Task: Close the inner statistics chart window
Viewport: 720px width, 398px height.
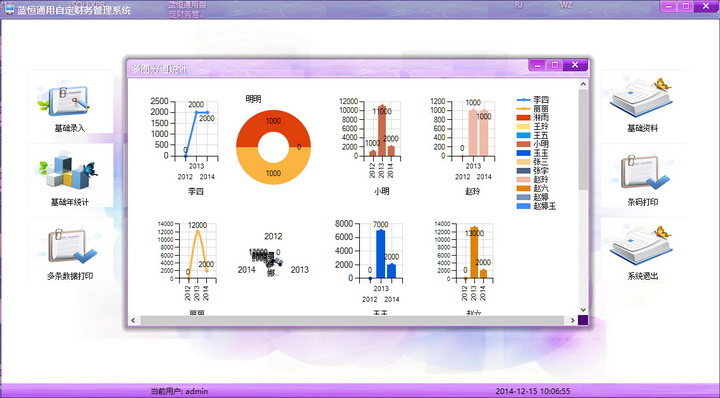Action: [x=575, y=65]
